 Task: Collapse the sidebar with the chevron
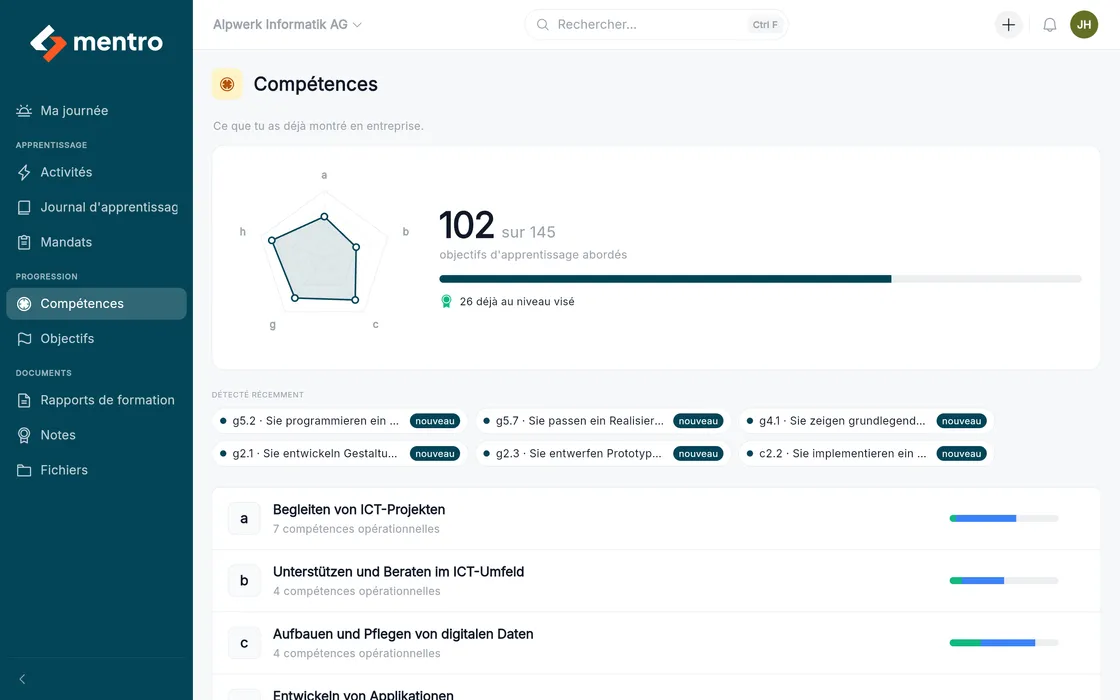coord(22,679)
